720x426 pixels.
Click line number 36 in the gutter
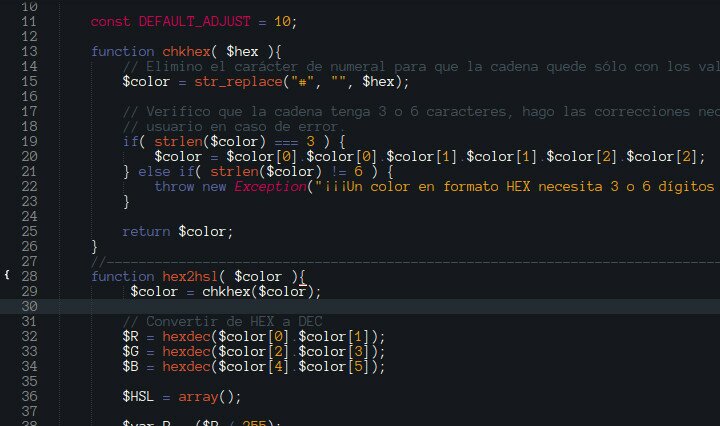click(x=29, y=396)
